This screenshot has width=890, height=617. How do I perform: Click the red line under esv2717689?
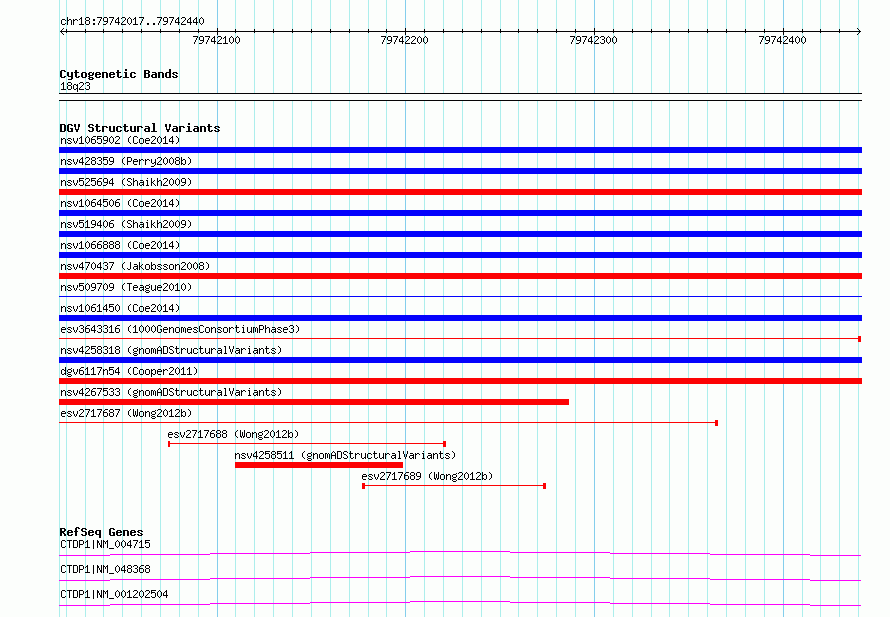[x=454, y=486]
